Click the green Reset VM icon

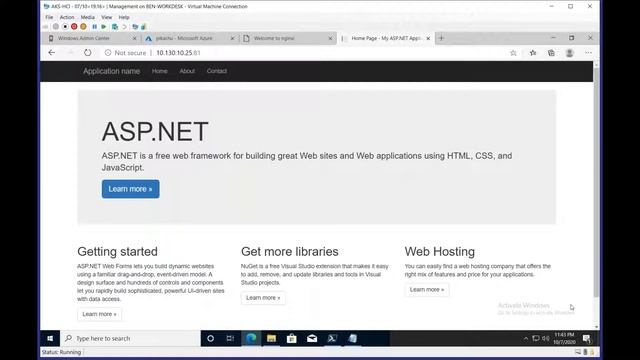pos(104,27)
